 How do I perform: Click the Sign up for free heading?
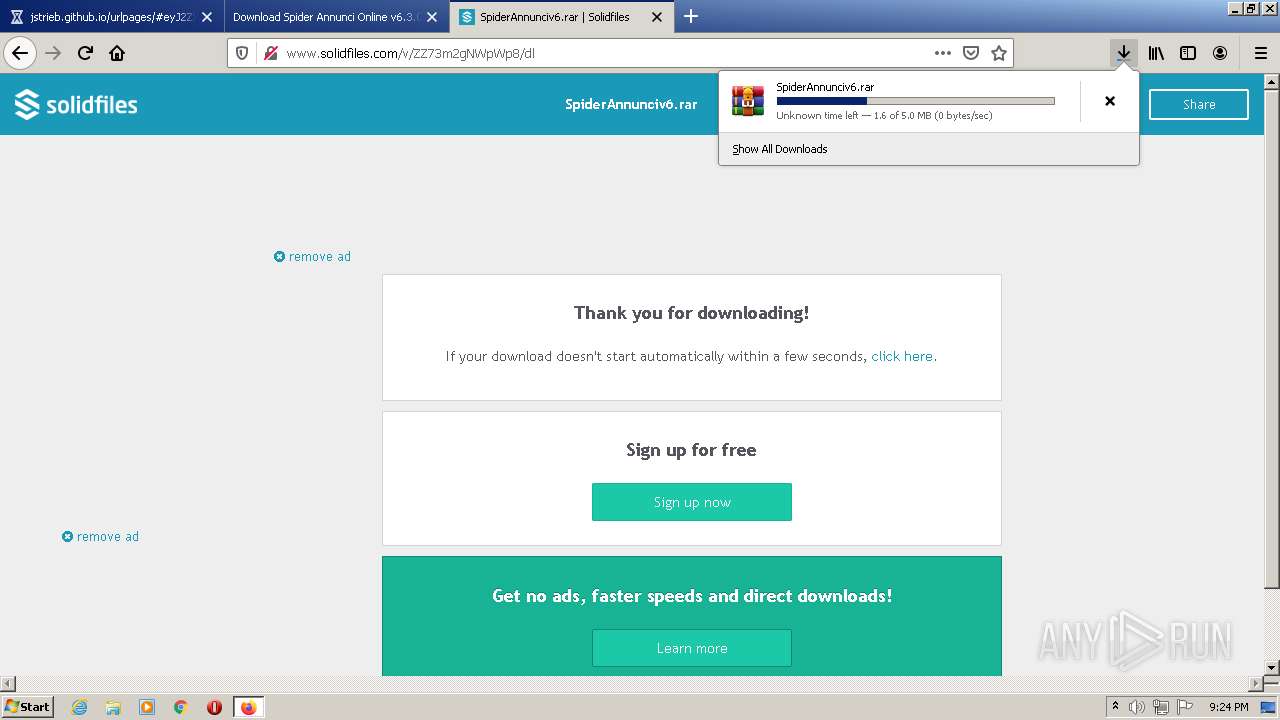[692, 450]
